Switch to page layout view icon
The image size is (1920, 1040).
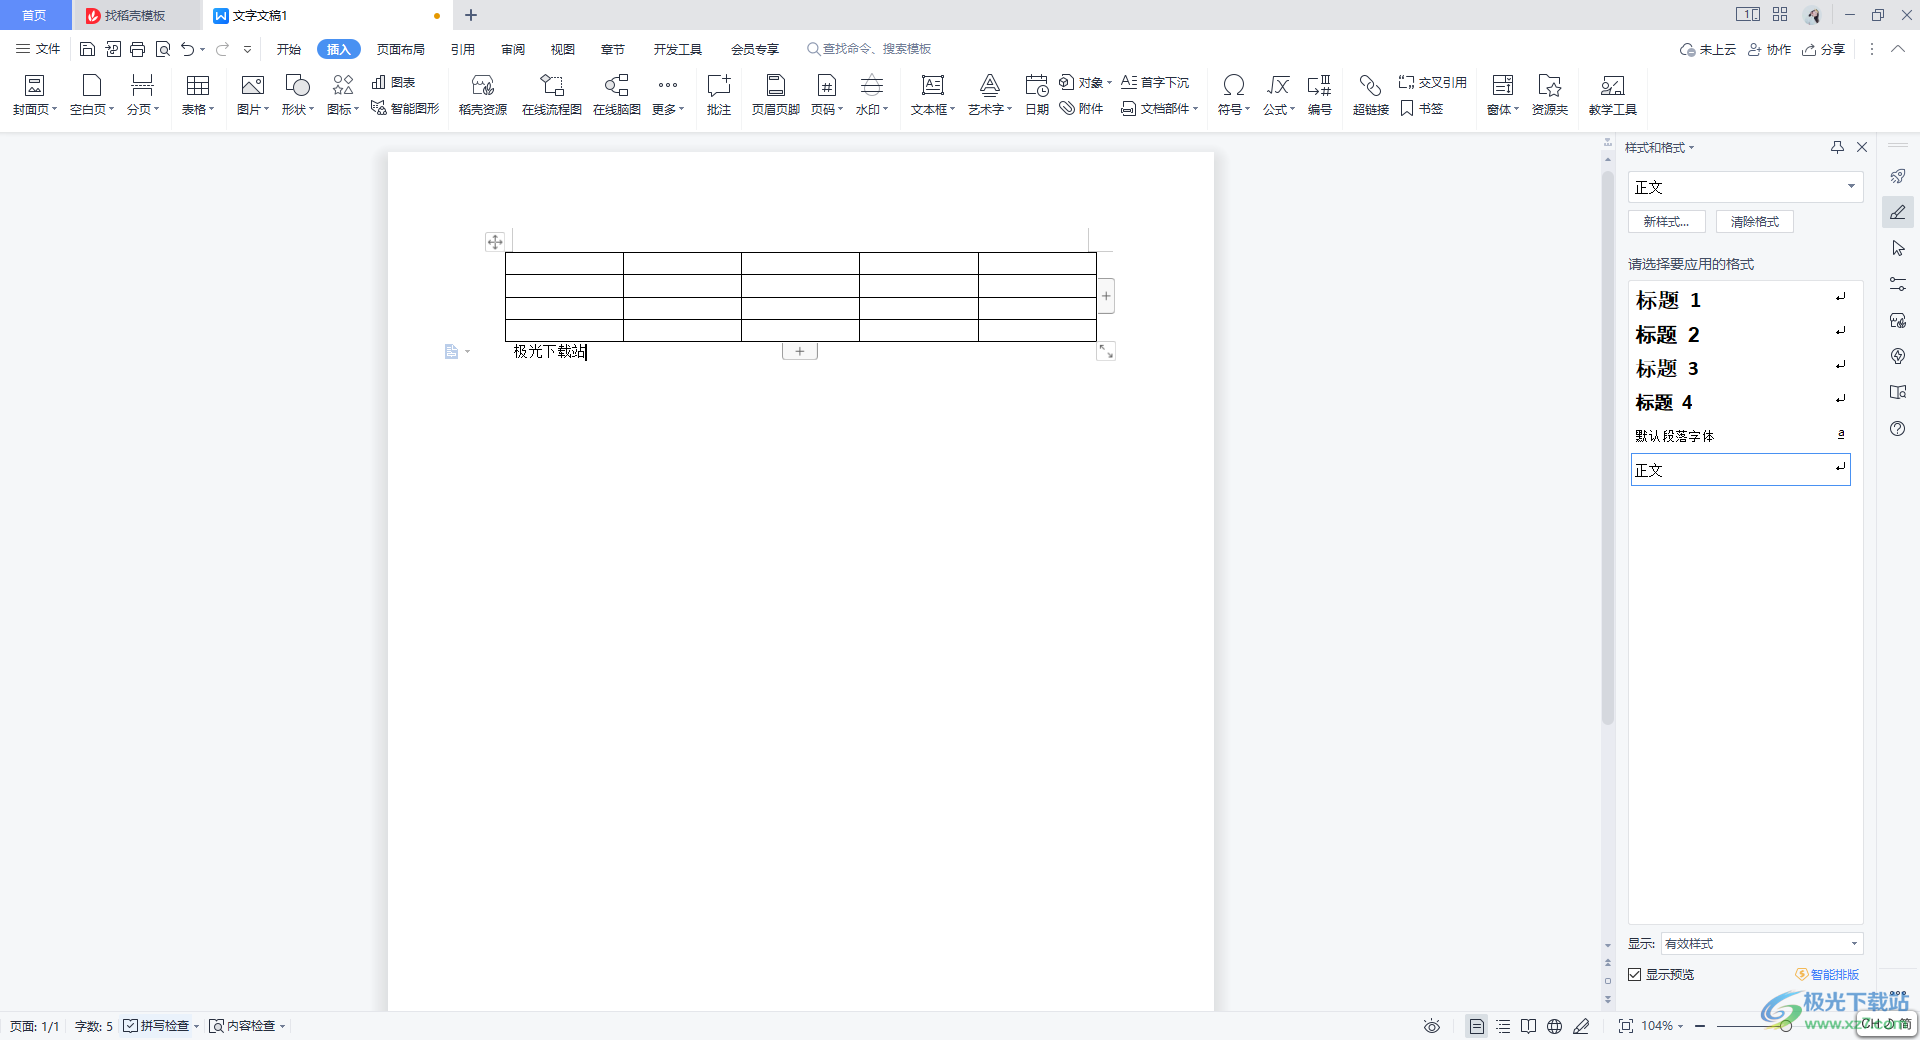(1477, 1026)
